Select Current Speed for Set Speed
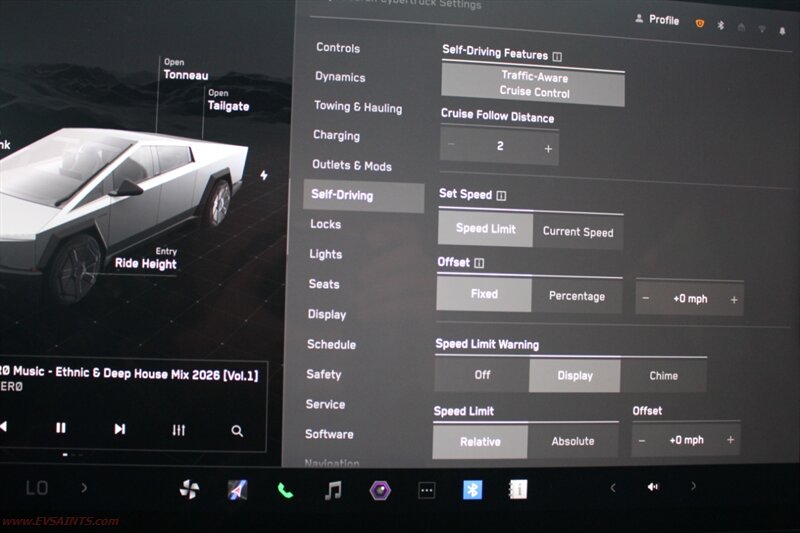This screenshot has width=800, height=533. [578, 231]
